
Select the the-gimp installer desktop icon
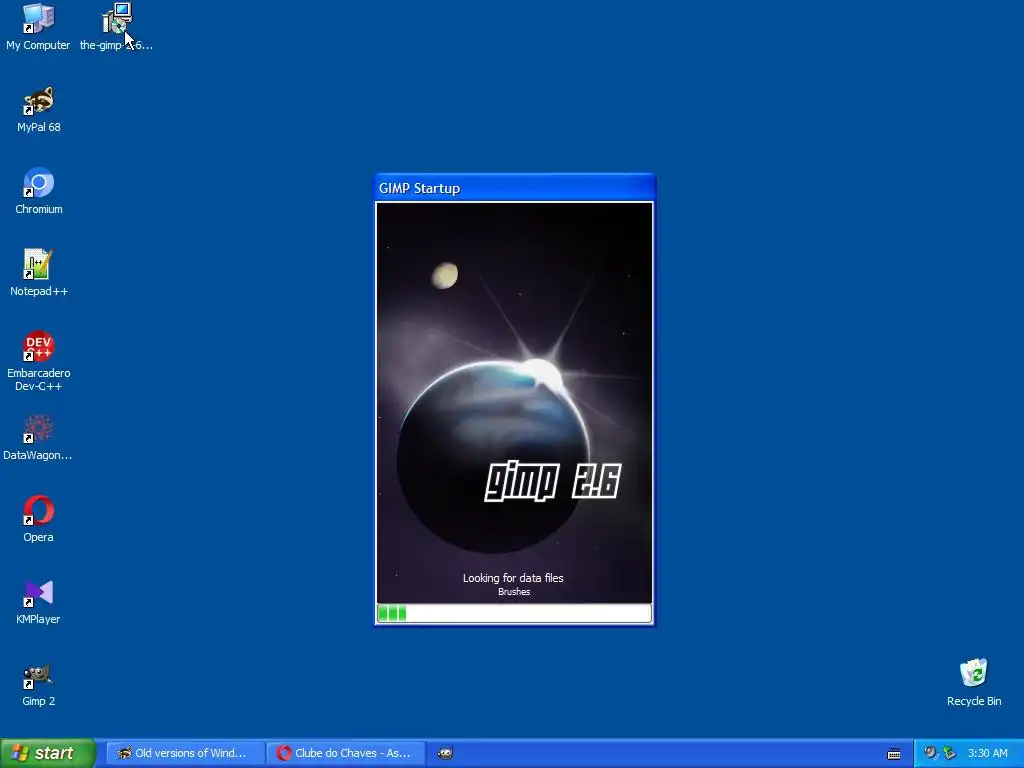pos(116,27)
